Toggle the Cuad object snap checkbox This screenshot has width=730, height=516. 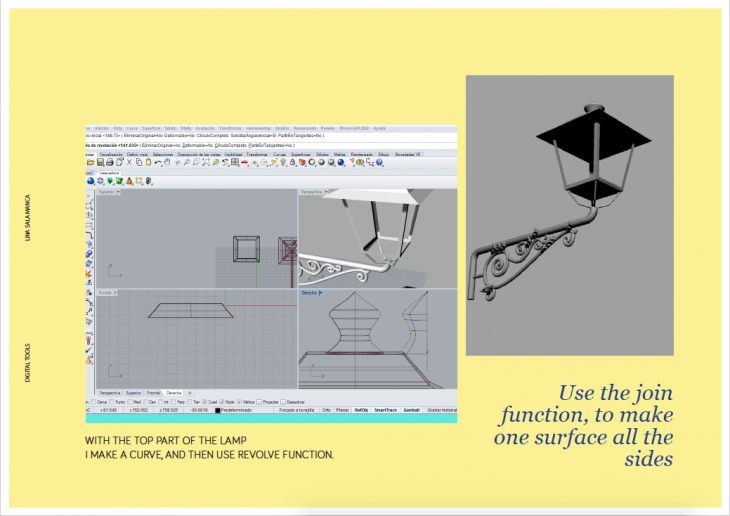(x=205, y=401)
